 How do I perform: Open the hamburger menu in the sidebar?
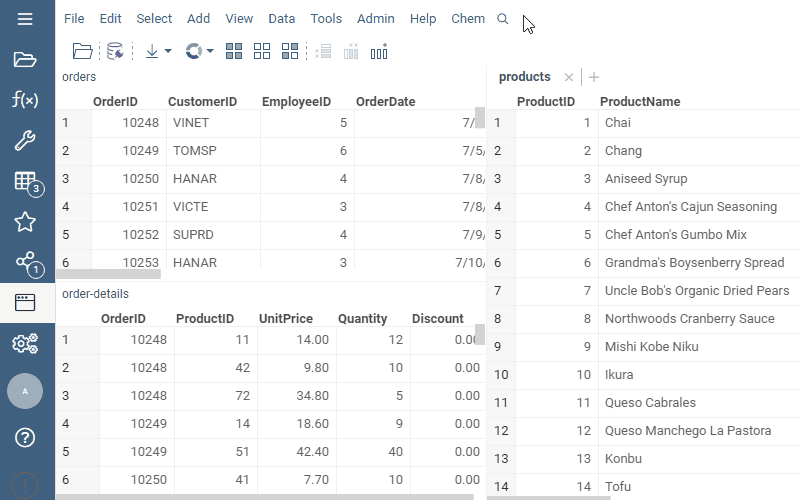coord(25,19)
